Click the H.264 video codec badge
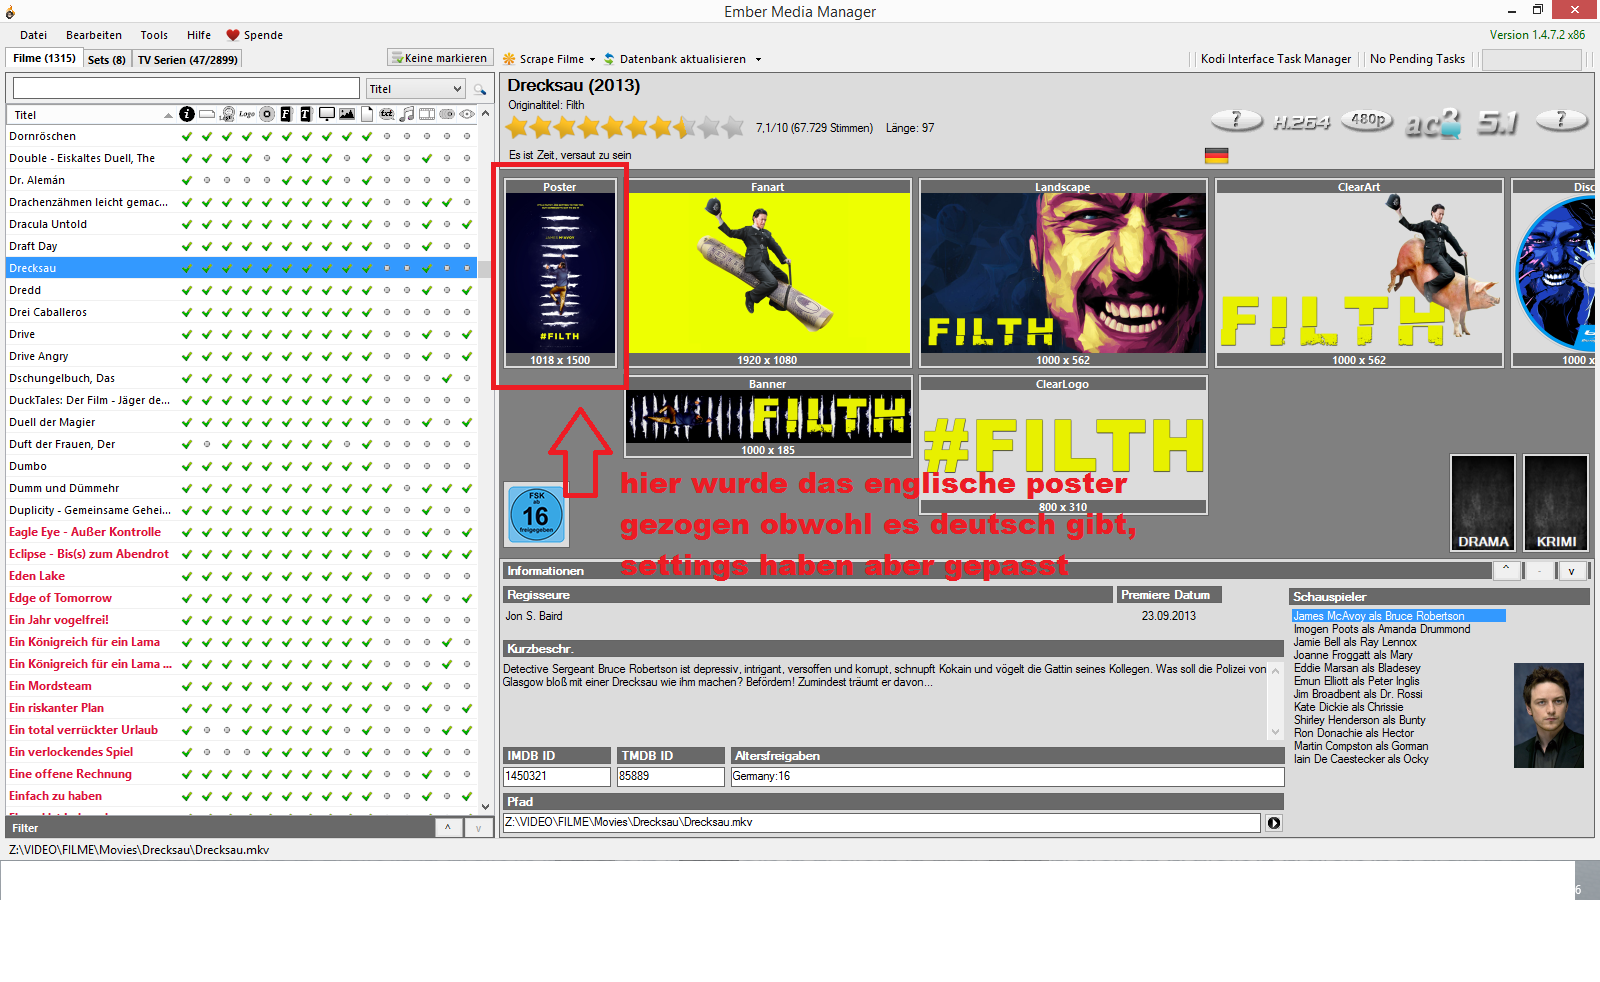The height and width of the screenshot is (982, 1600). point(1301,122)
